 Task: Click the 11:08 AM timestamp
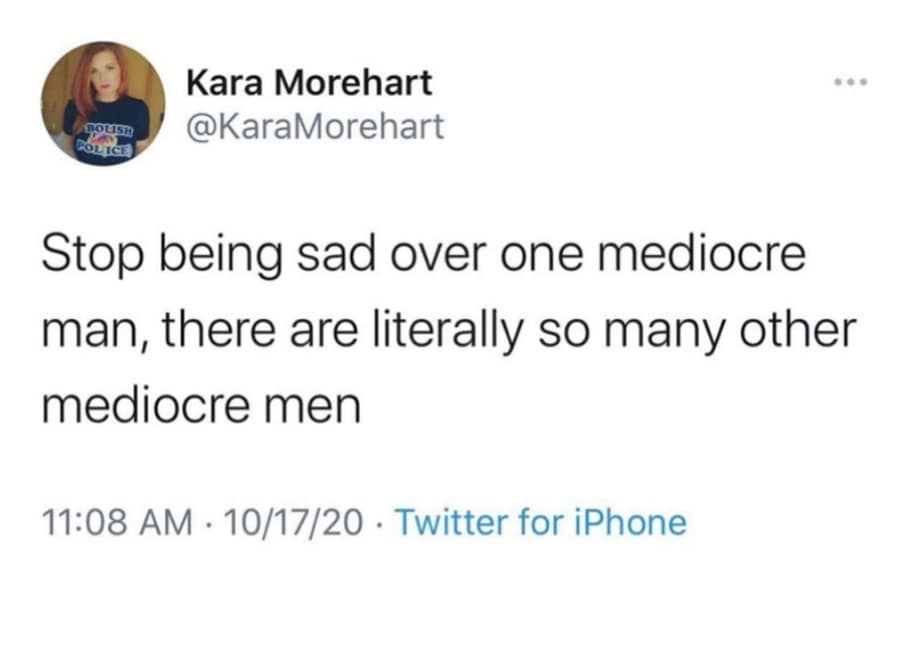[115, 521]
